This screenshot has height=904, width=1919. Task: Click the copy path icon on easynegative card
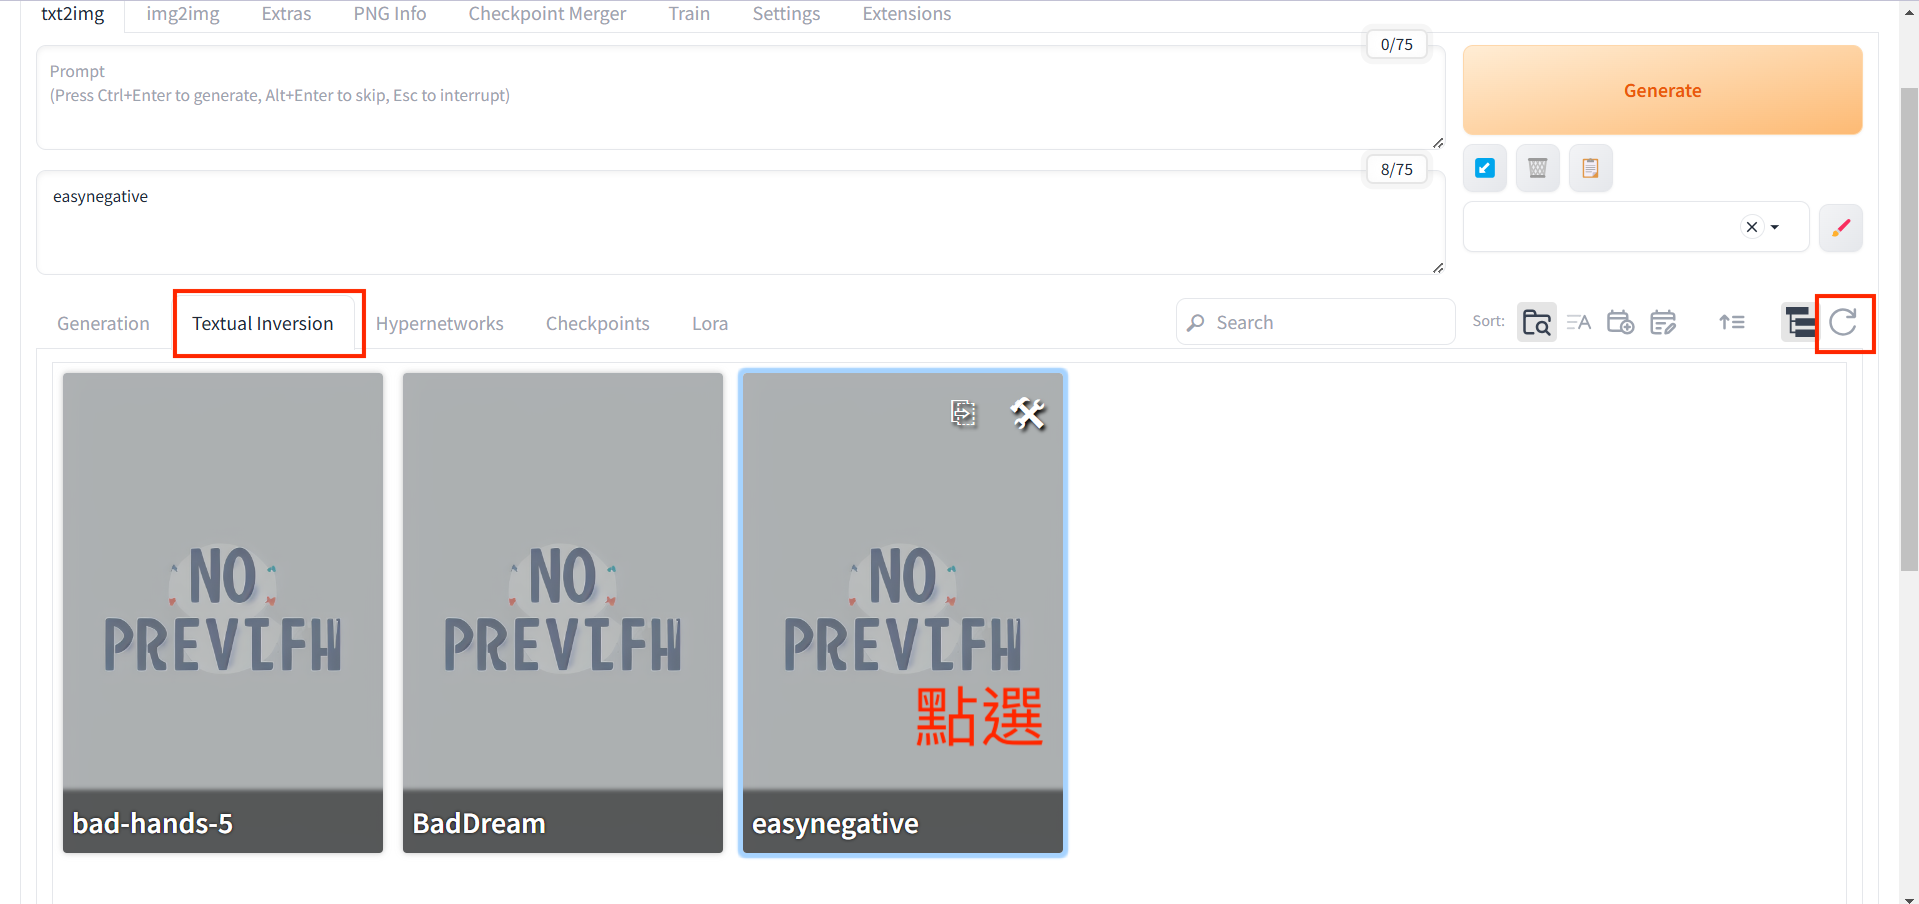point(963,413)
